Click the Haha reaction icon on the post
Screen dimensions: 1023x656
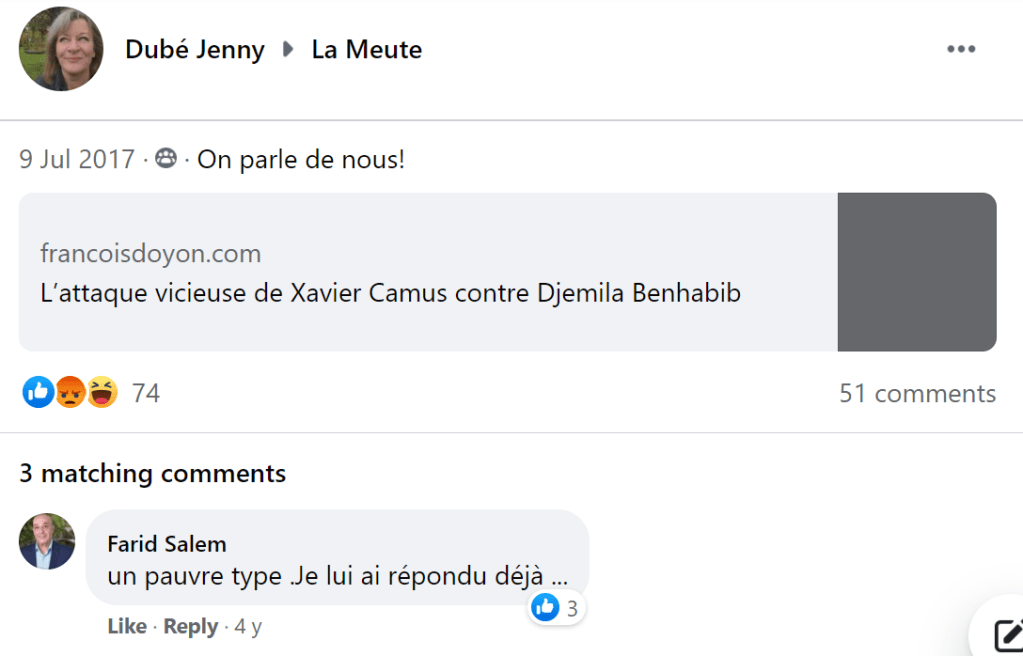(102, 393)
